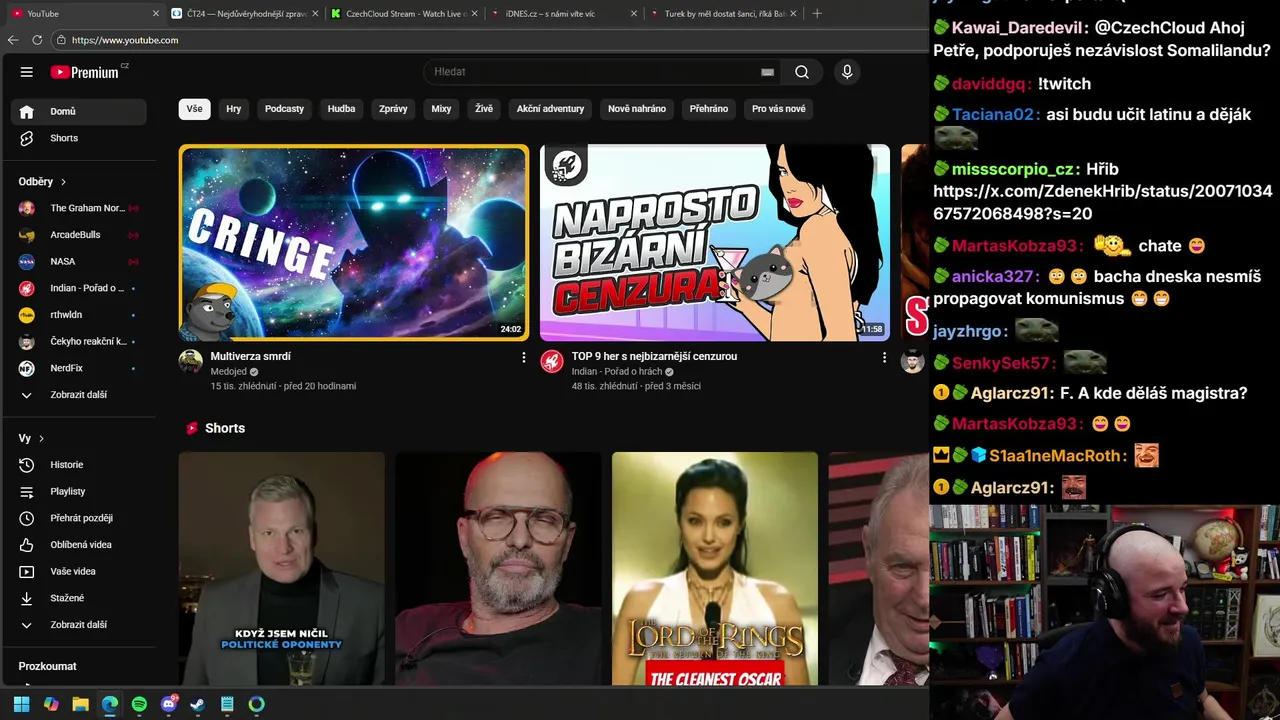Open ArcadeBulls channel subscription
Viewport: 1280px width, 720px height.
click(79, 235)
